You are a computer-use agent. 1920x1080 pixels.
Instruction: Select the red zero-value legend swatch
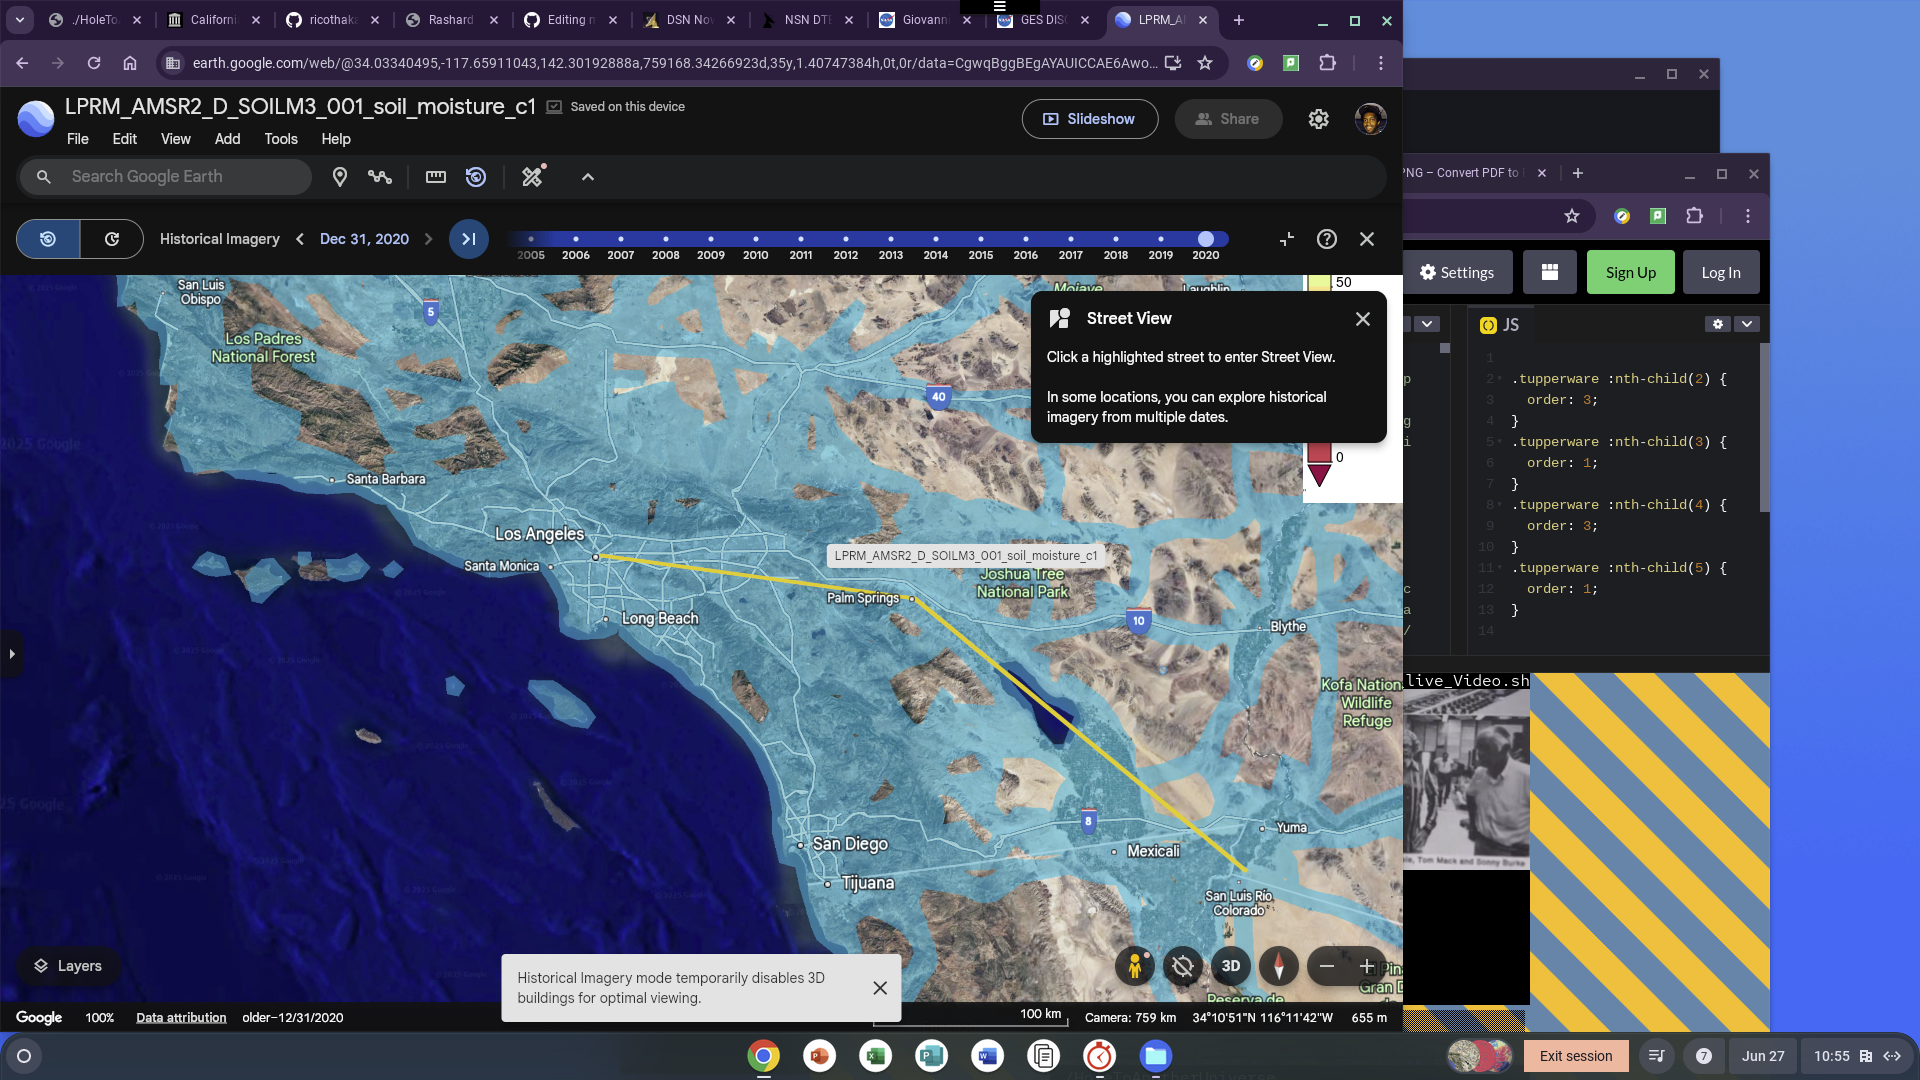(1320, 454)
